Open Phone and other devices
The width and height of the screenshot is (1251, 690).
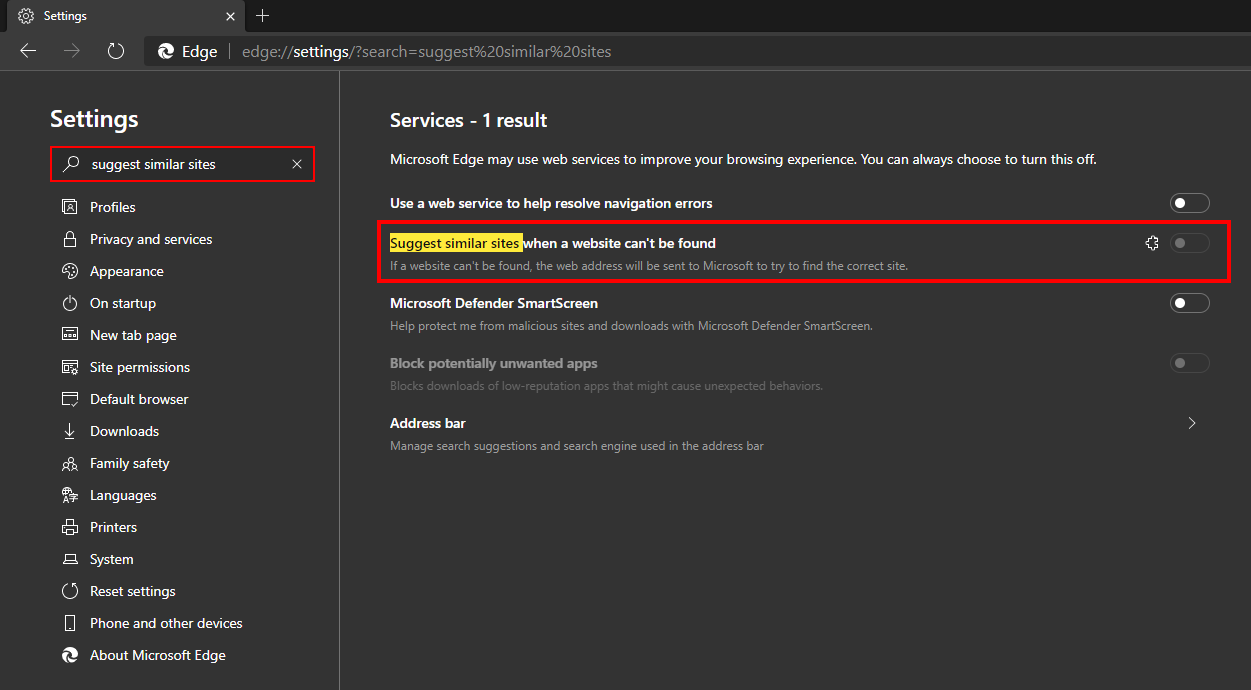point(166,623)
